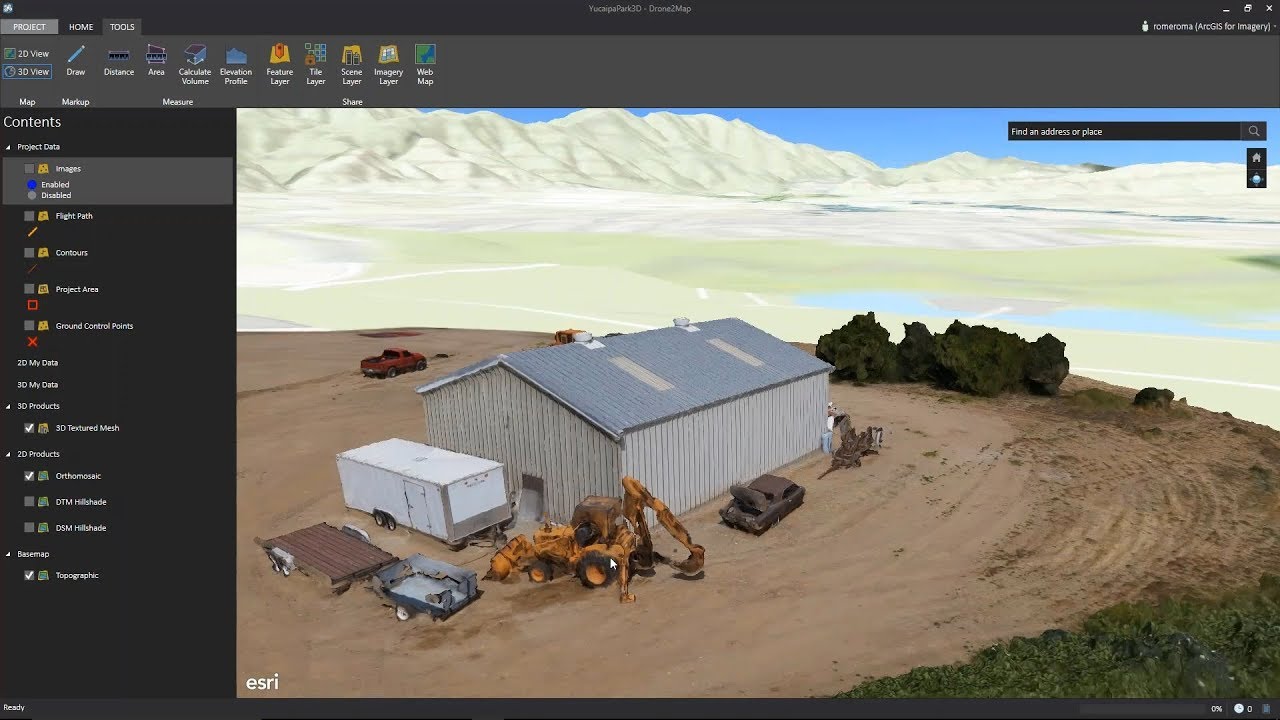Collapse the Basemap group

(x=8, y=554)
